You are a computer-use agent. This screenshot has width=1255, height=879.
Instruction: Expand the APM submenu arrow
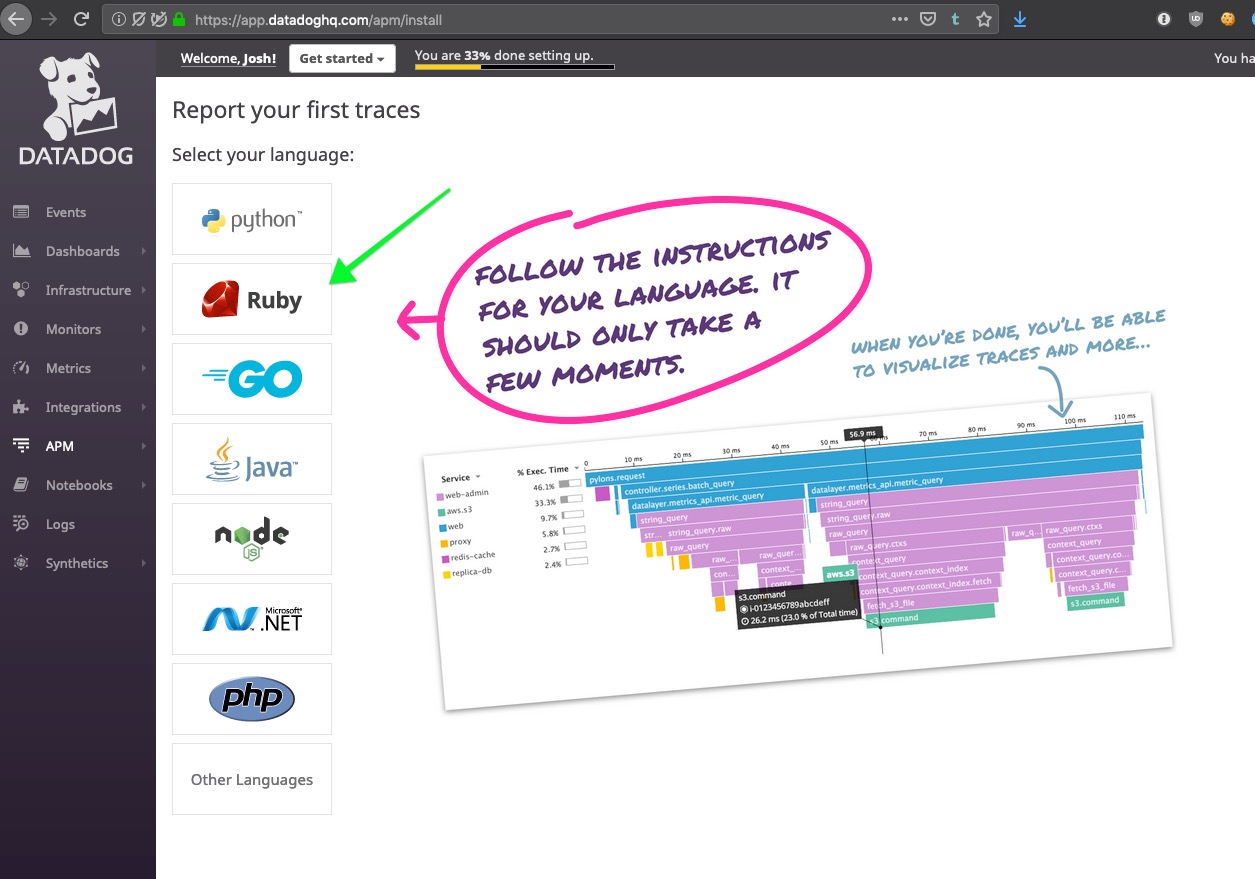coord(144,446)
